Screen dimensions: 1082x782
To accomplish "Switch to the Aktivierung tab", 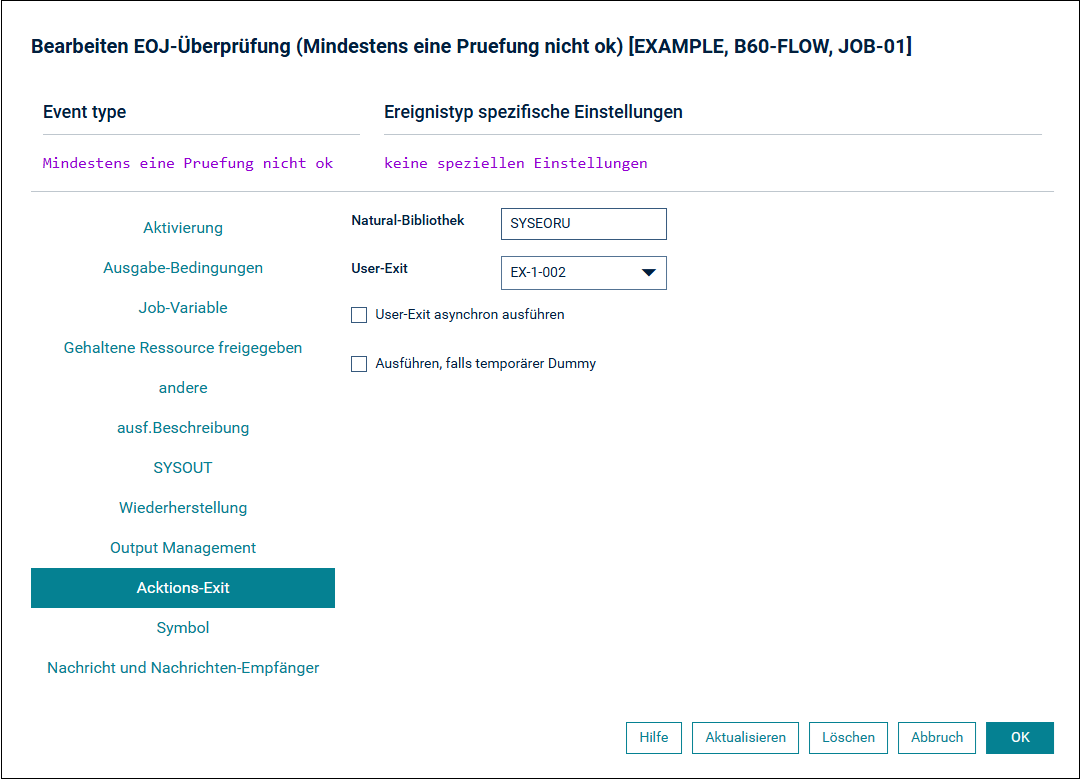I will (183, 228).
